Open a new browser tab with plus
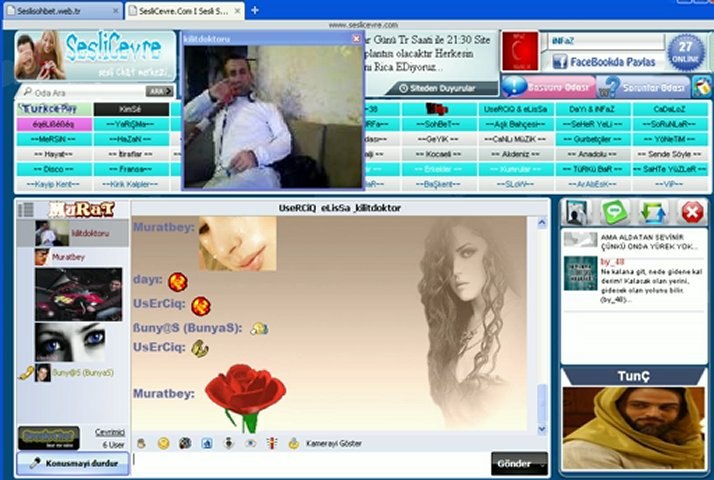 [x=255, y=10]
